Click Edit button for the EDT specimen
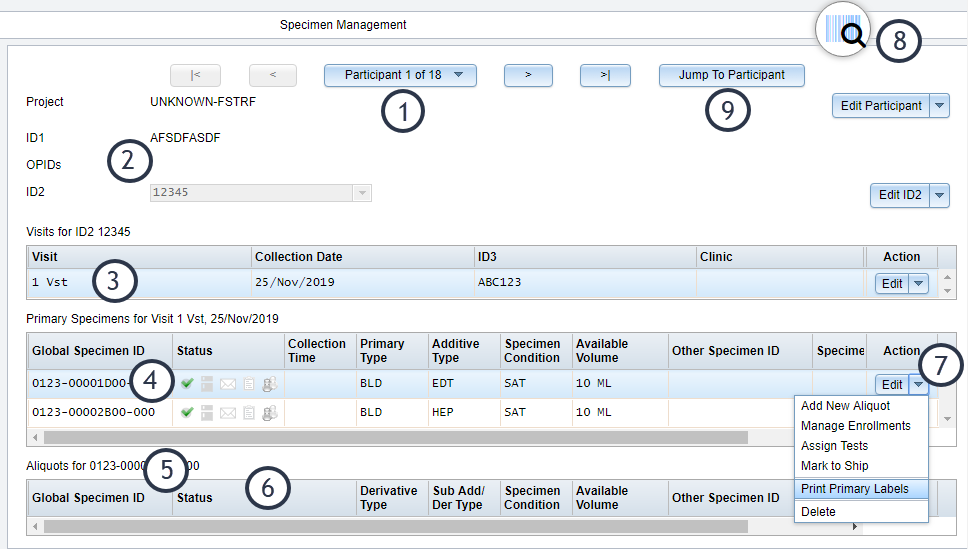The height and width of the screenshot is (549, 968). tap(892, 385)
